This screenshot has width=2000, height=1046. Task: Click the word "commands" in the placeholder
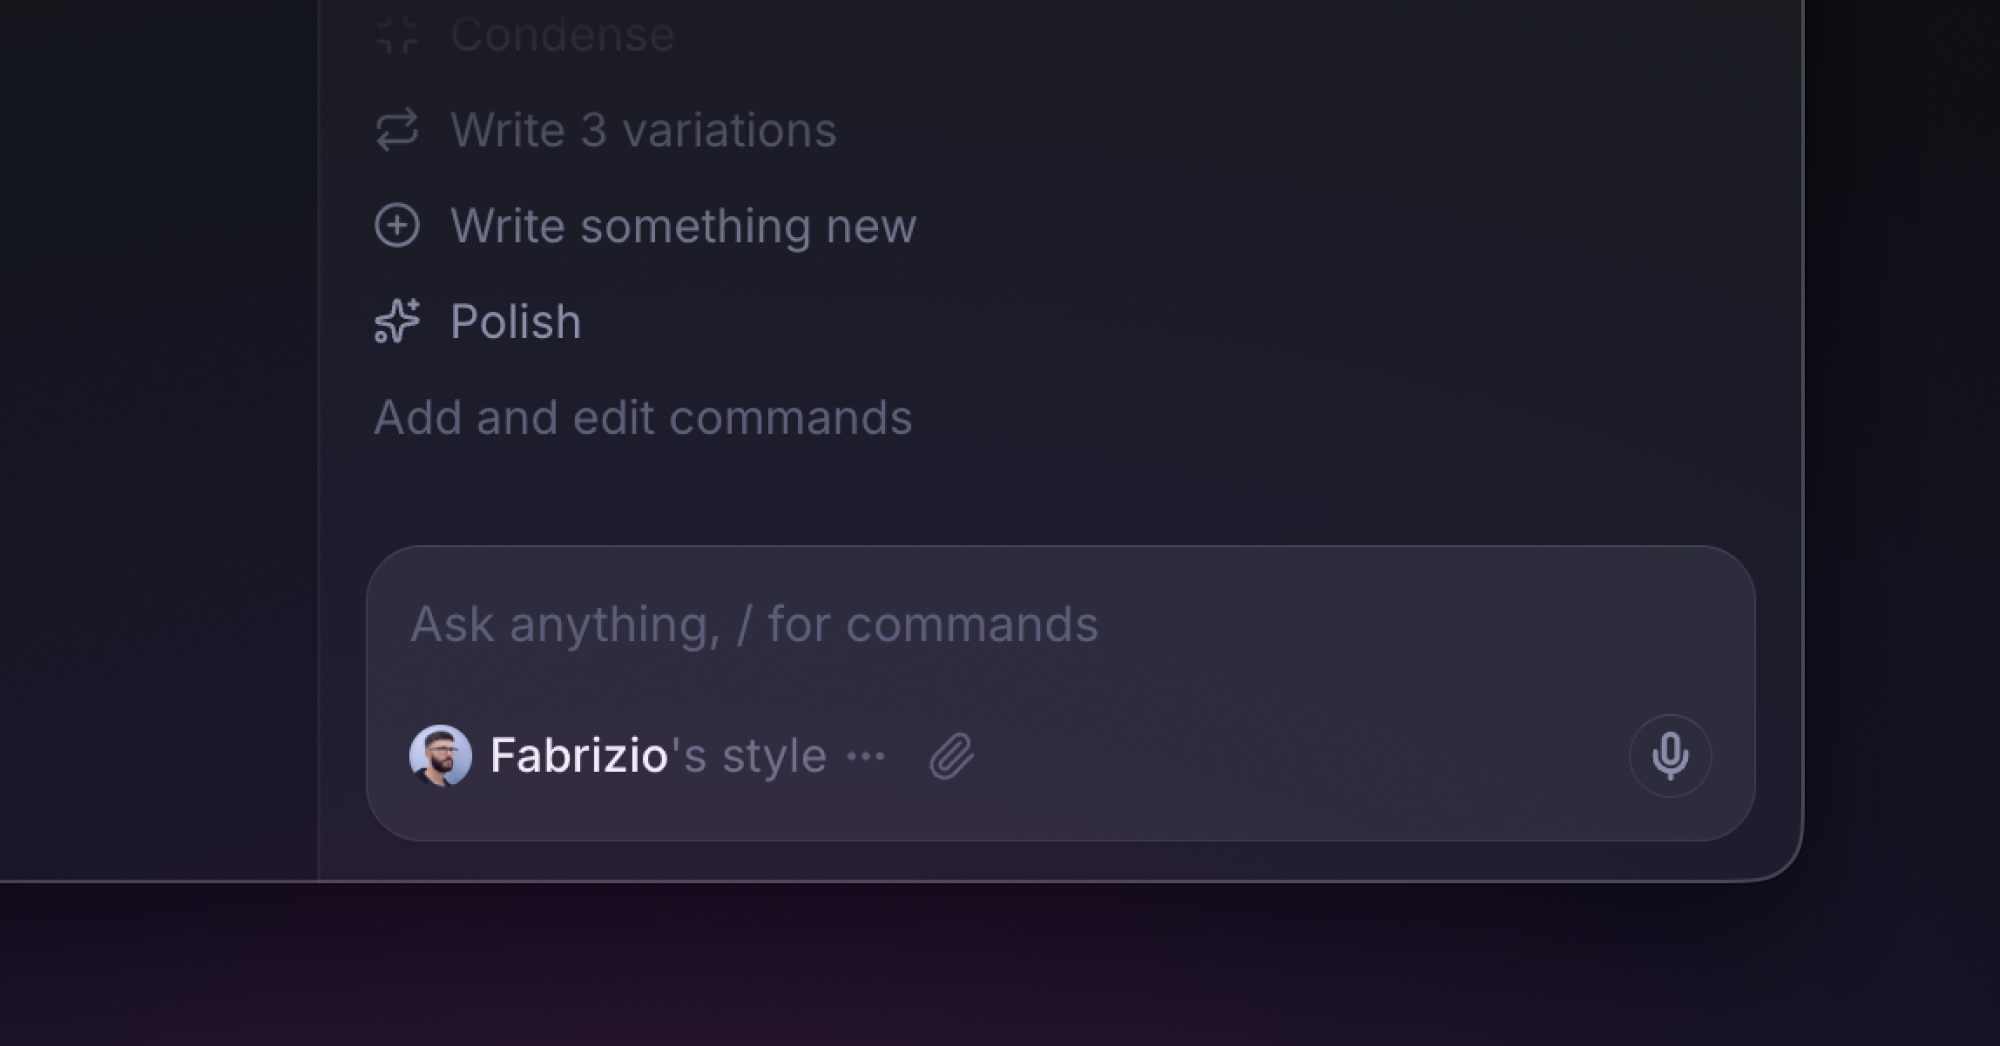click(x=971, y=624)
